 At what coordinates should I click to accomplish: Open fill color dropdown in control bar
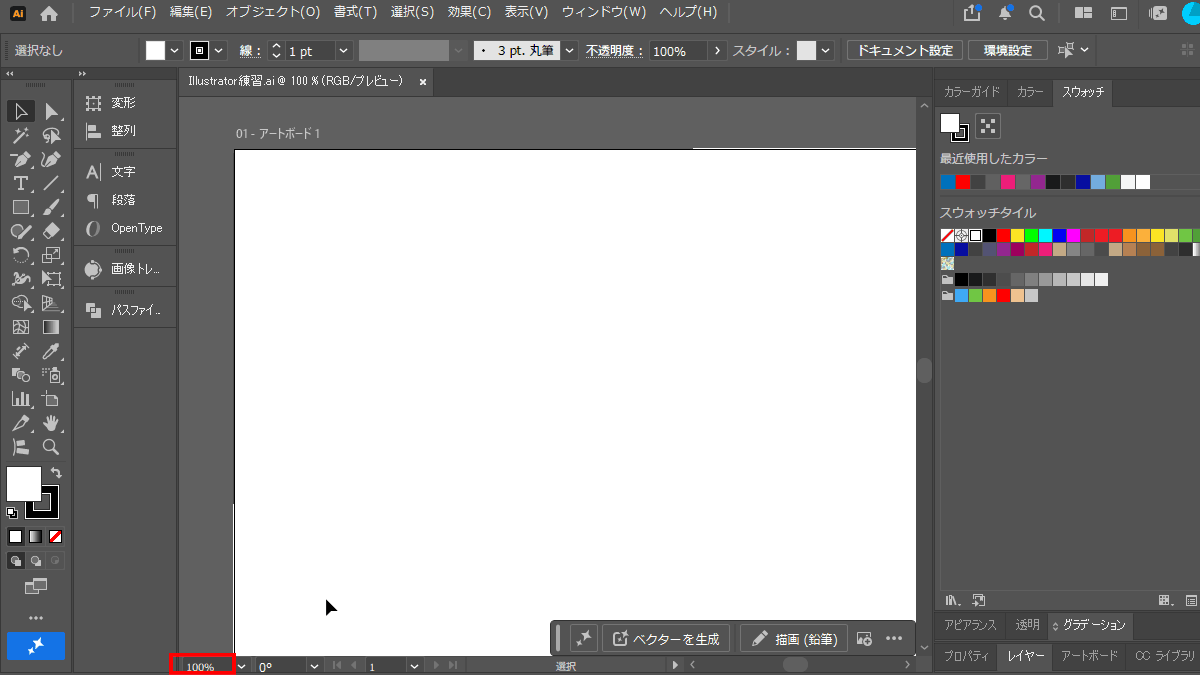click(x=175, y=51)
